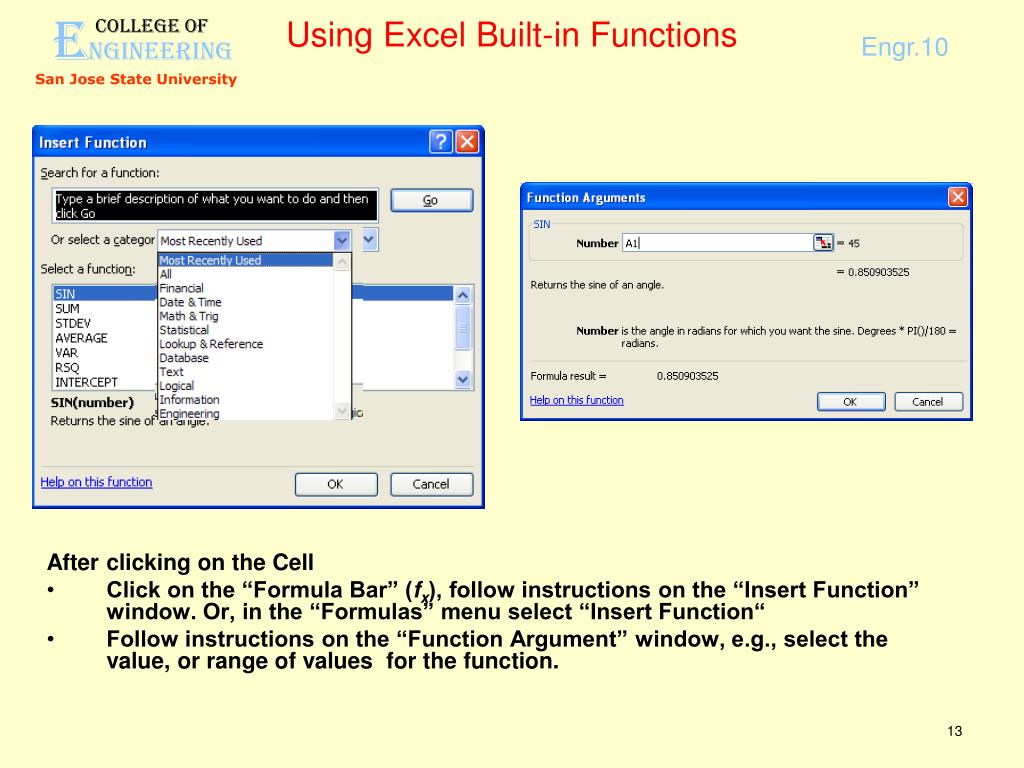This screenshot has height=768, width=1024.
Task: Click Cancel in Function Arguments dialog
Action: coord(928,402)
